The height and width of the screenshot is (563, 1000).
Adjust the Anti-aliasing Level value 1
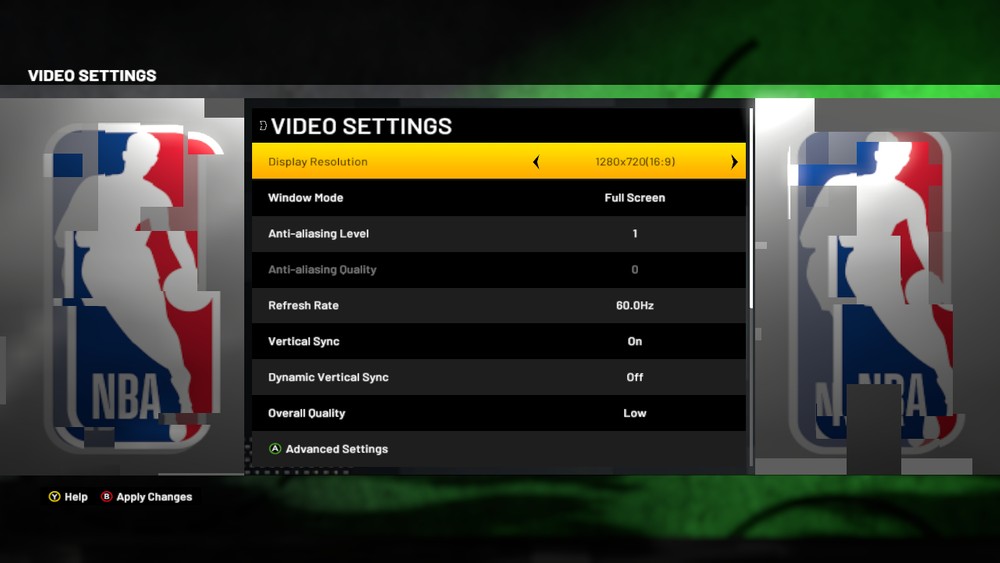[x=635, y=233]
